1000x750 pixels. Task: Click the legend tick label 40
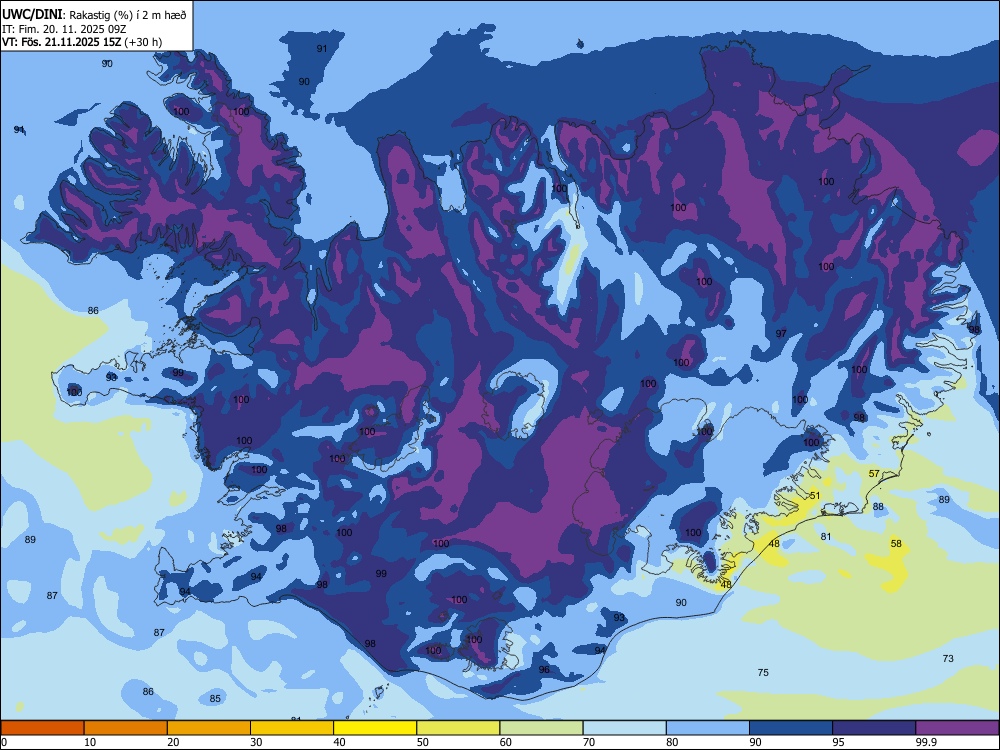point(339,742)
